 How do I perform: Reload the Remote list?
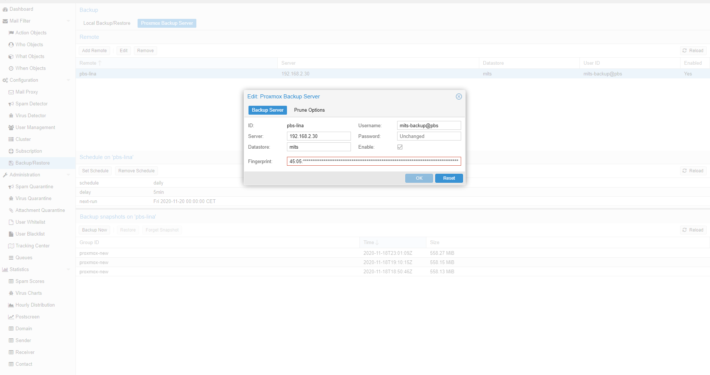pos(693,50)
